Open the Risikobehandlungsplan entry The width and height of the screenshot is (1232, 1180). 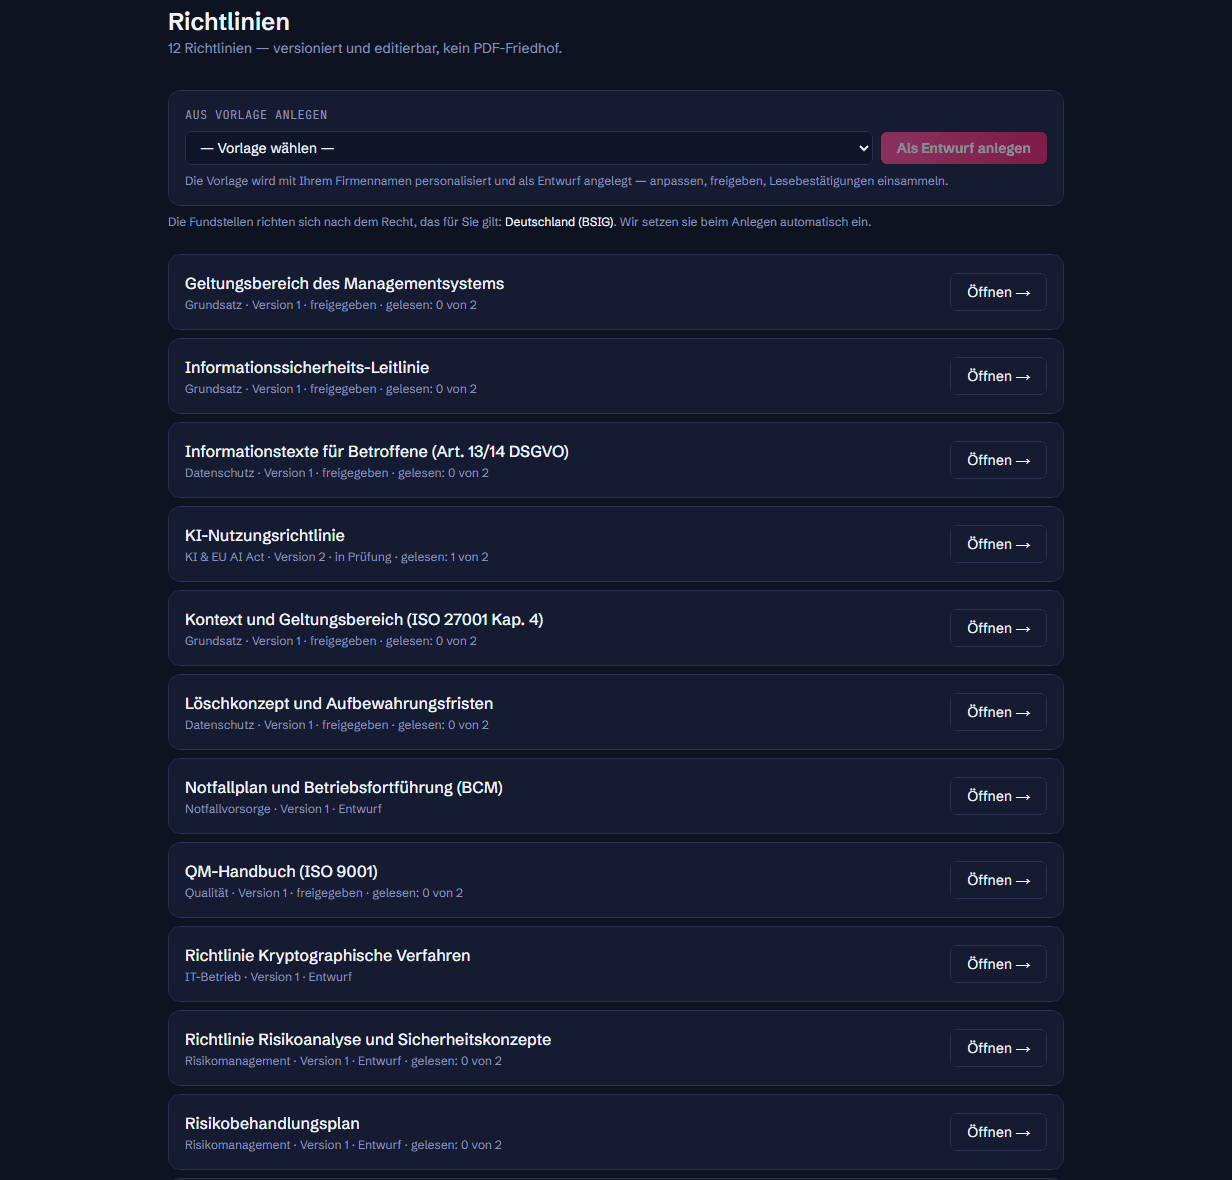(x=998, y=1132)
